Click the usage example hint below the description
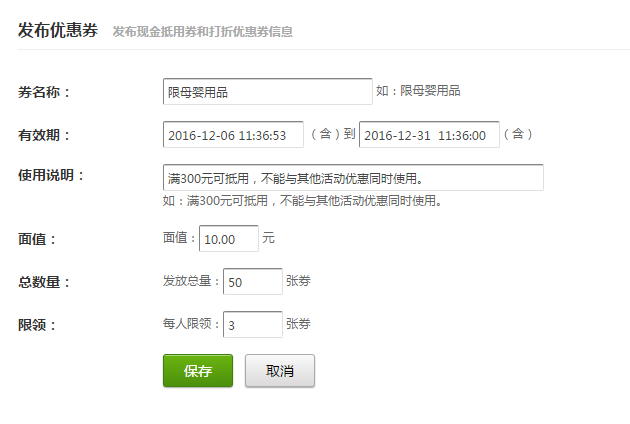This screenshot has height=424, width=630. 302,201
